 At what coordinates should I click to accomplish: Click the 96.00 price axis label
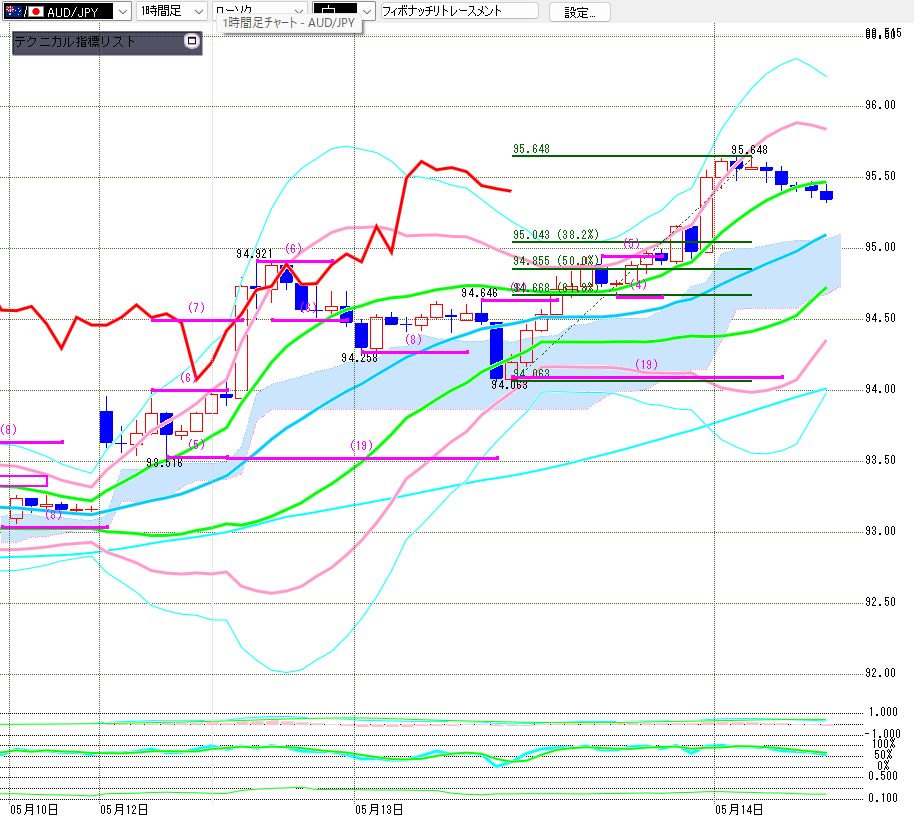tap(880, 105)
